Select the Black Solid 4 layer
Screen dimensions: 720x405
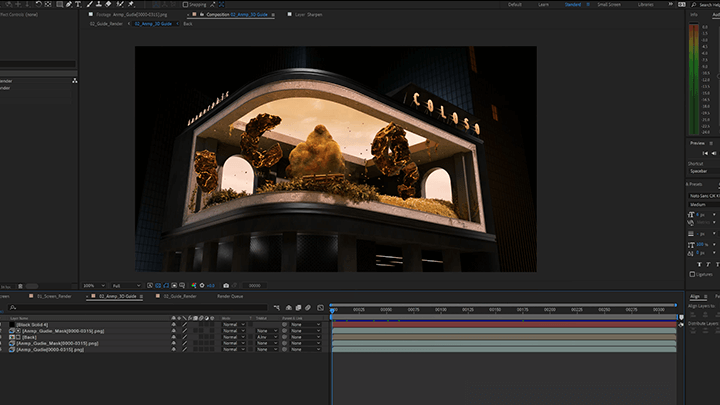[32, 325]
